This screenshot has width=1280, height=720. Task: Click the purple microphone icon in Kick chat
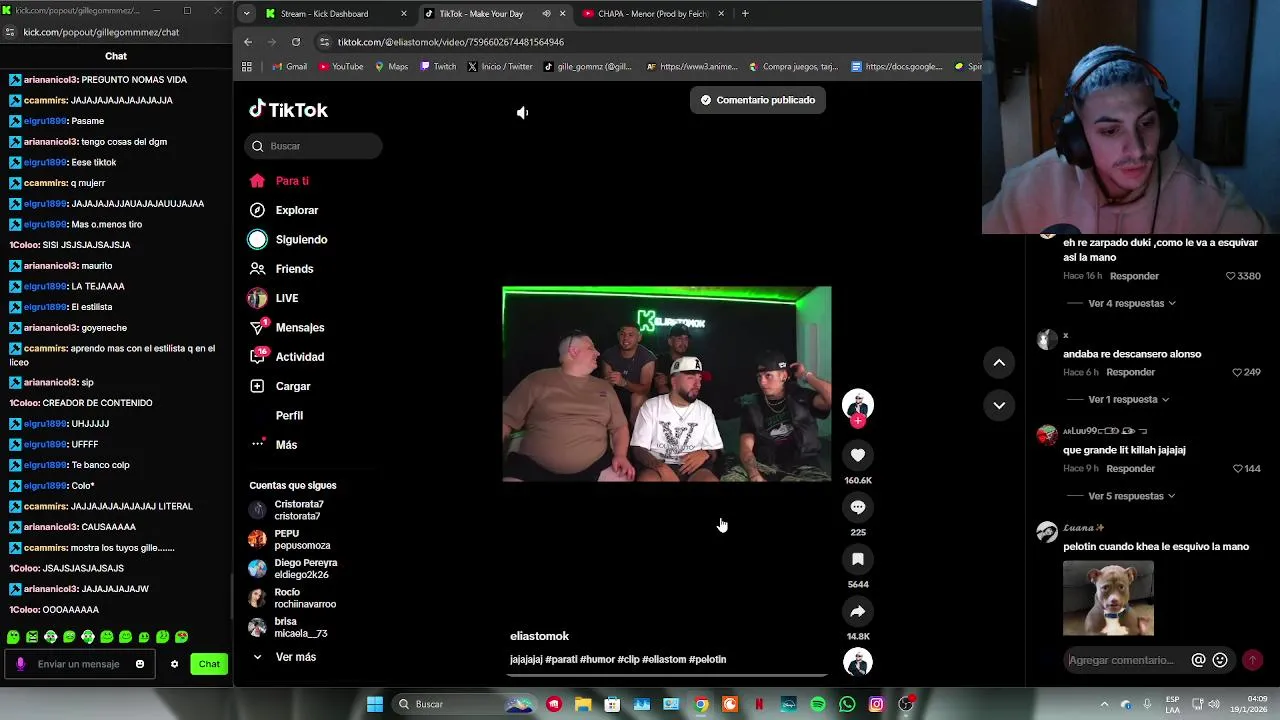tap(20, 664)
